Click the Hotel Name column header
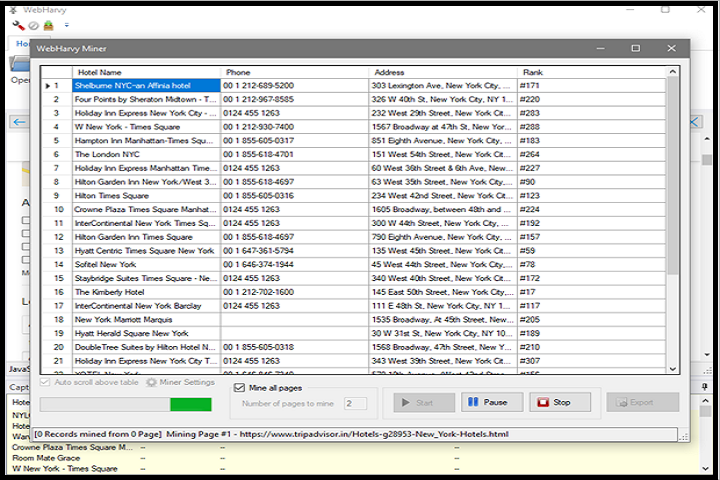 pos(146,73)
